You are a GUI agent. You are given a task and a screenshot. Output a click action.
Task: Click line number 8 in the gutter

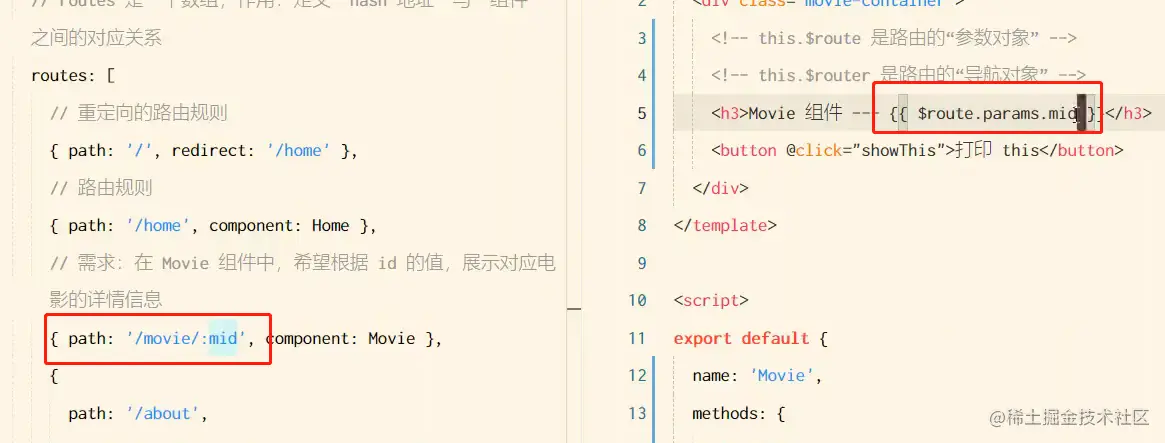click(642, 225)
